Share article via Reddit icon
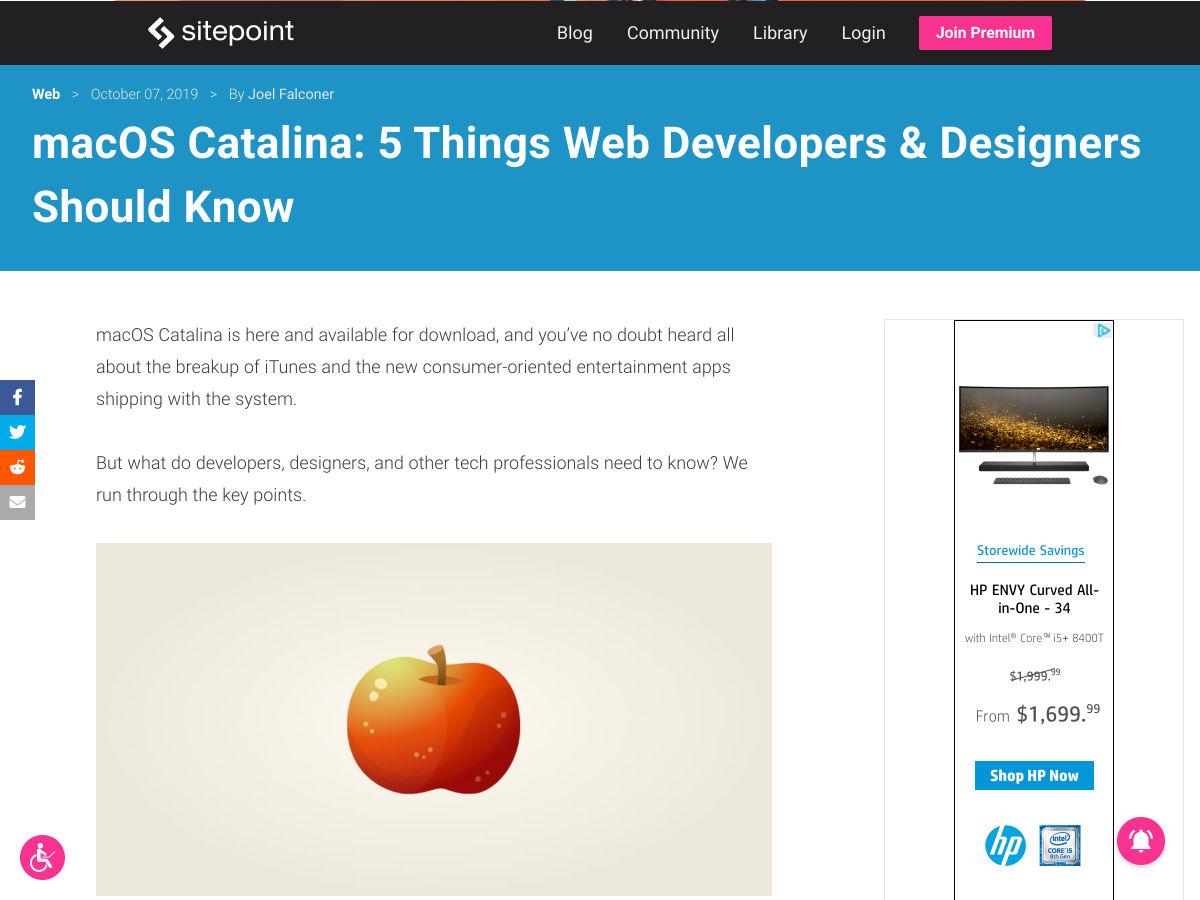 tap(17, 467)
